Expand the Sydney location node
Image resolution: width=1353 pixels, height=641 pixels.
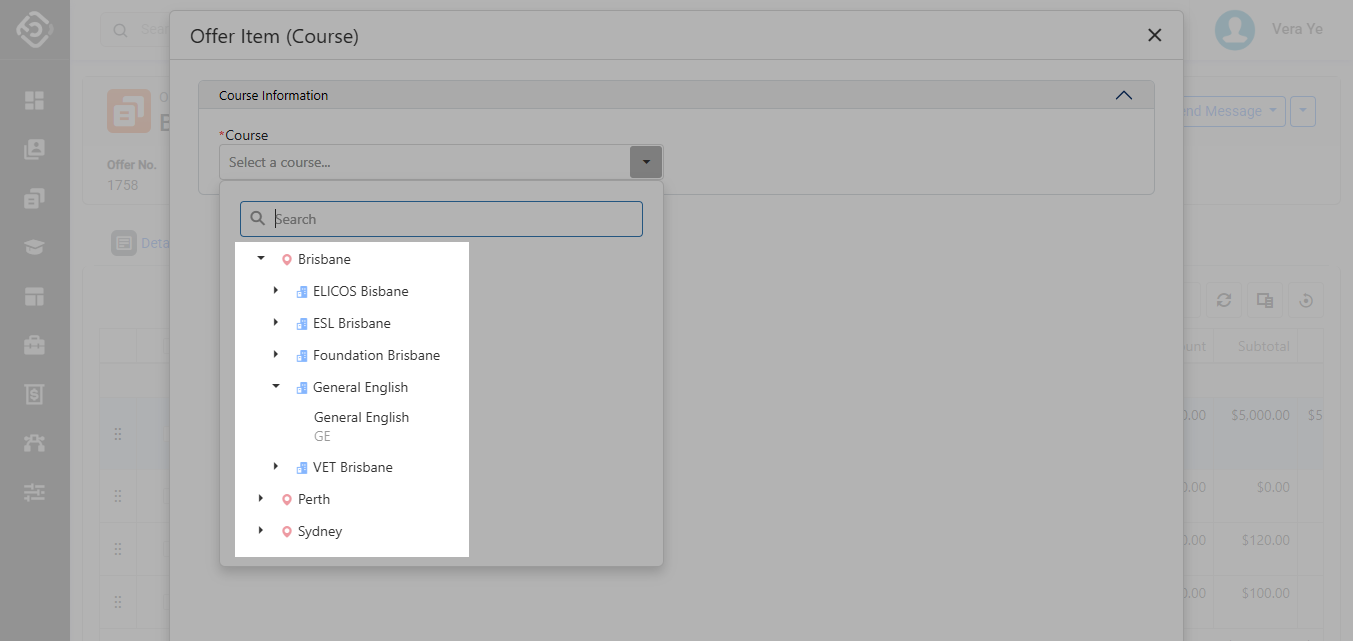(261, 530)
